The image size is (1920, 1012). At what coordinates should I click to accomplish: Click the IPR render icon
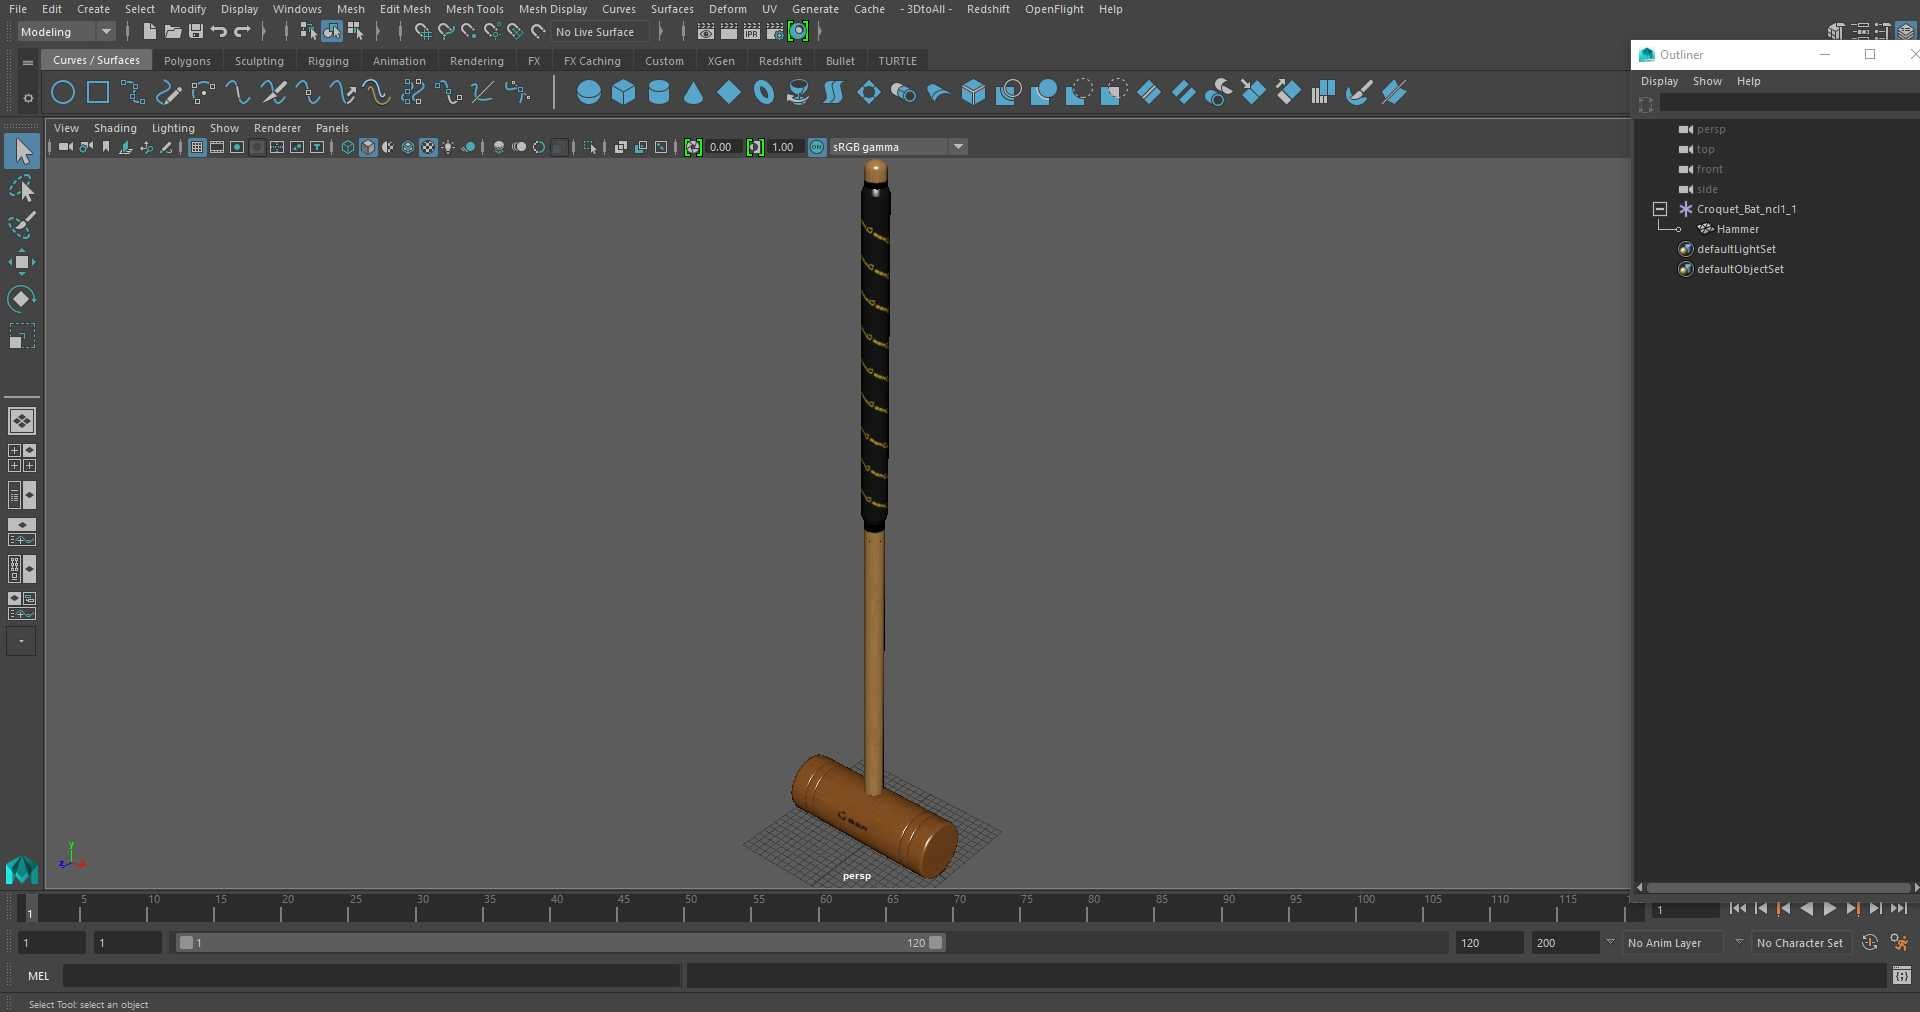click(752, 32)
